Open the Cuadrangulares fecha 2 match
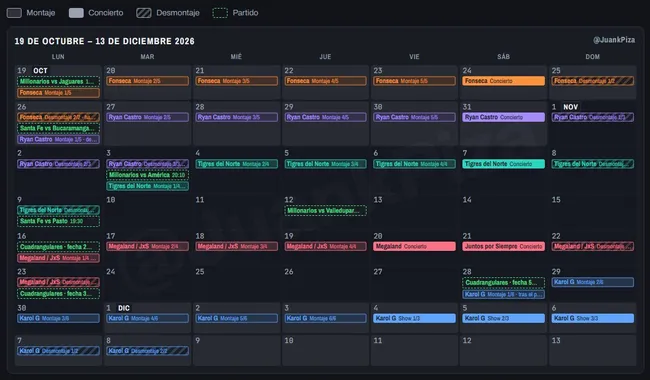Screen dimensions: 650x380 [58, 247]
